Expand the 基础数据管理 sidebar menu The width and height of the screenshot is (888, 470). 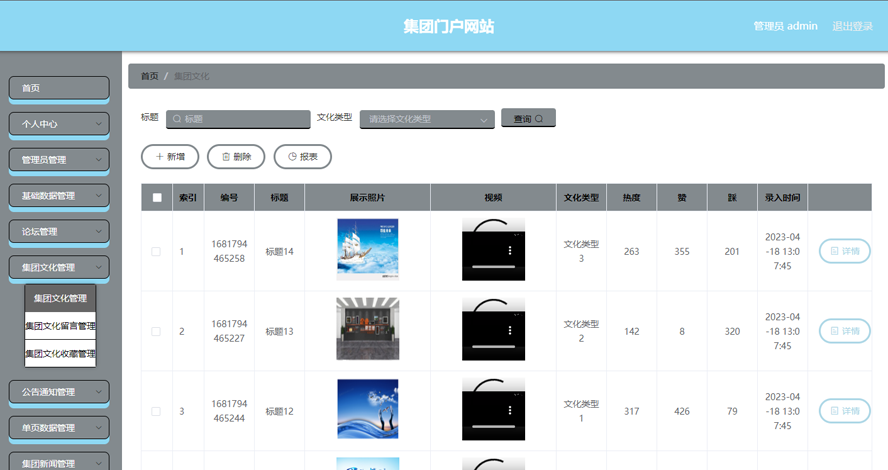click(x=59, y=196)
